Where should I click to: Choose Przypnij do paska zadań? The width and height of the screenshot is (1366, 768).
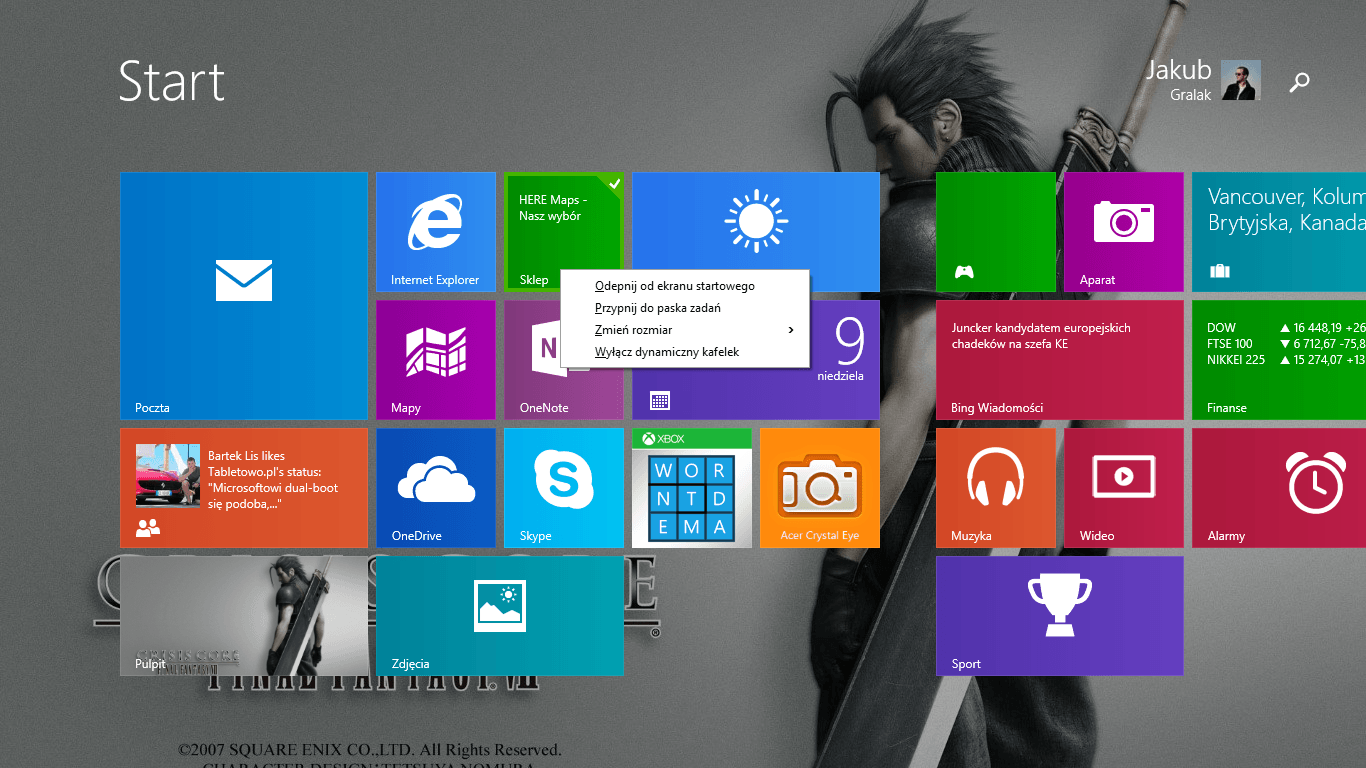pos(685,308)
